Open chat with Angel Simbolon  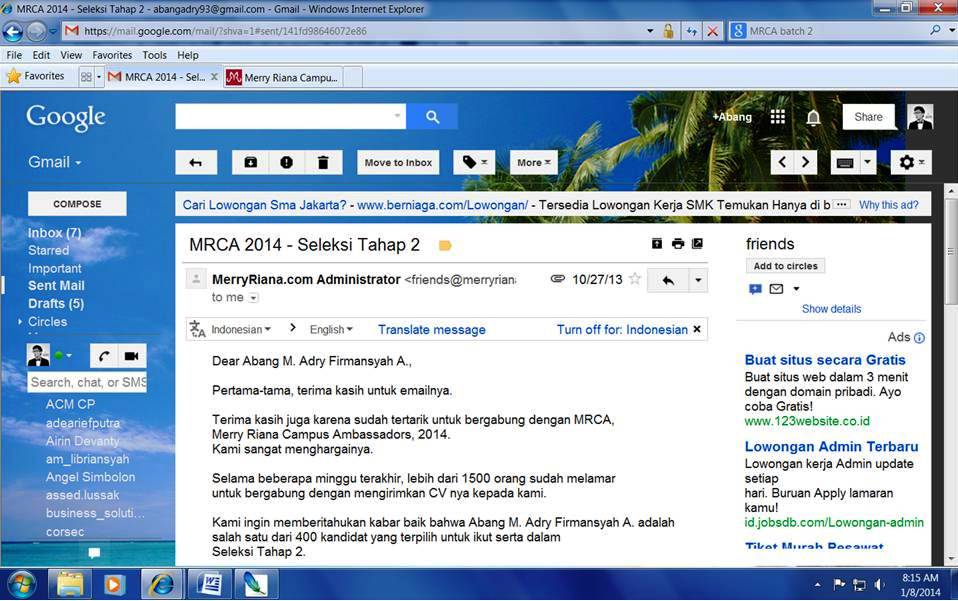coord(90,477)
